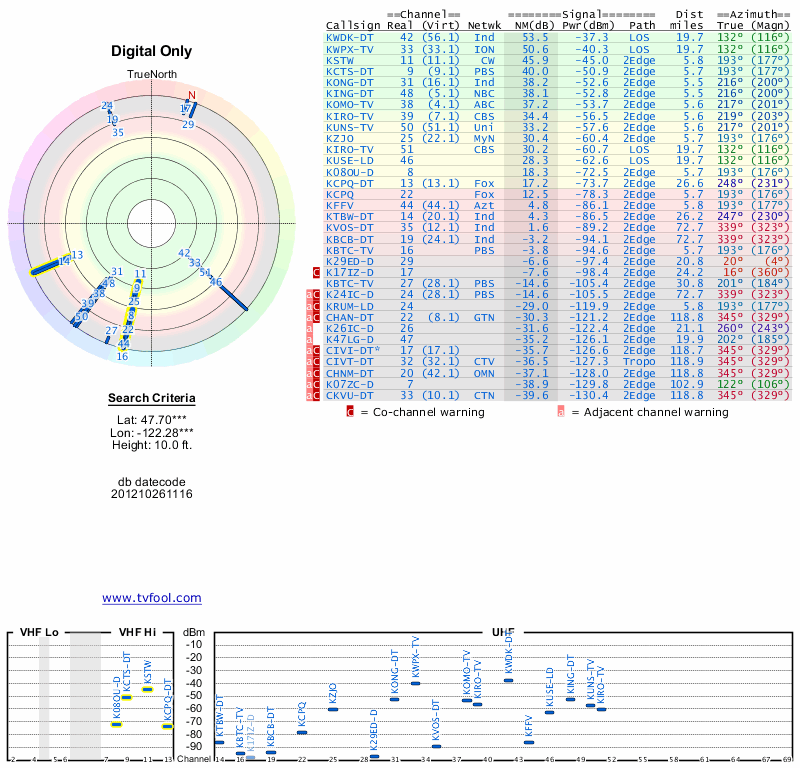The height and width of the screenshot is (768, 800).
Task: Click the NM(dB) column header
Action: pyautogui.click(x=527, y=25)
